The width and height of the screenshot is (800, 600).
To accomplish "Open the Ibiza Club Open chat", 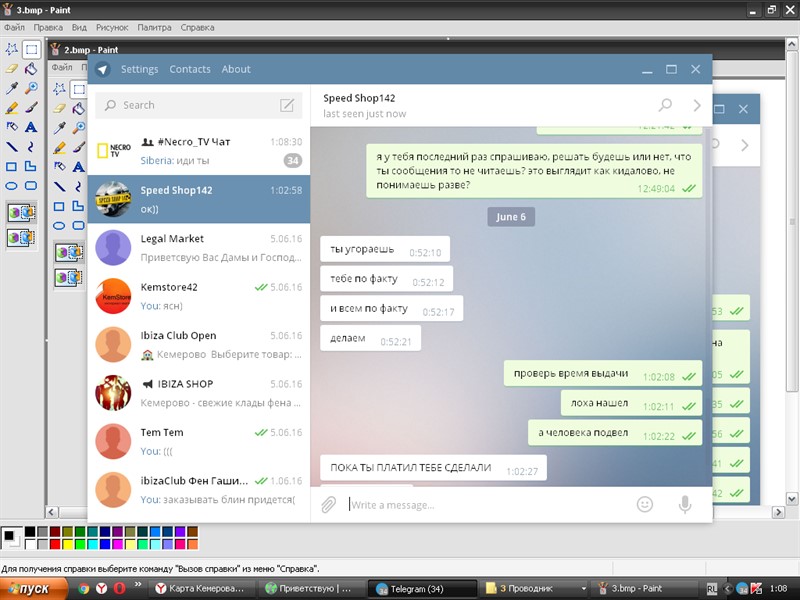I will click(x=199, y=345).
